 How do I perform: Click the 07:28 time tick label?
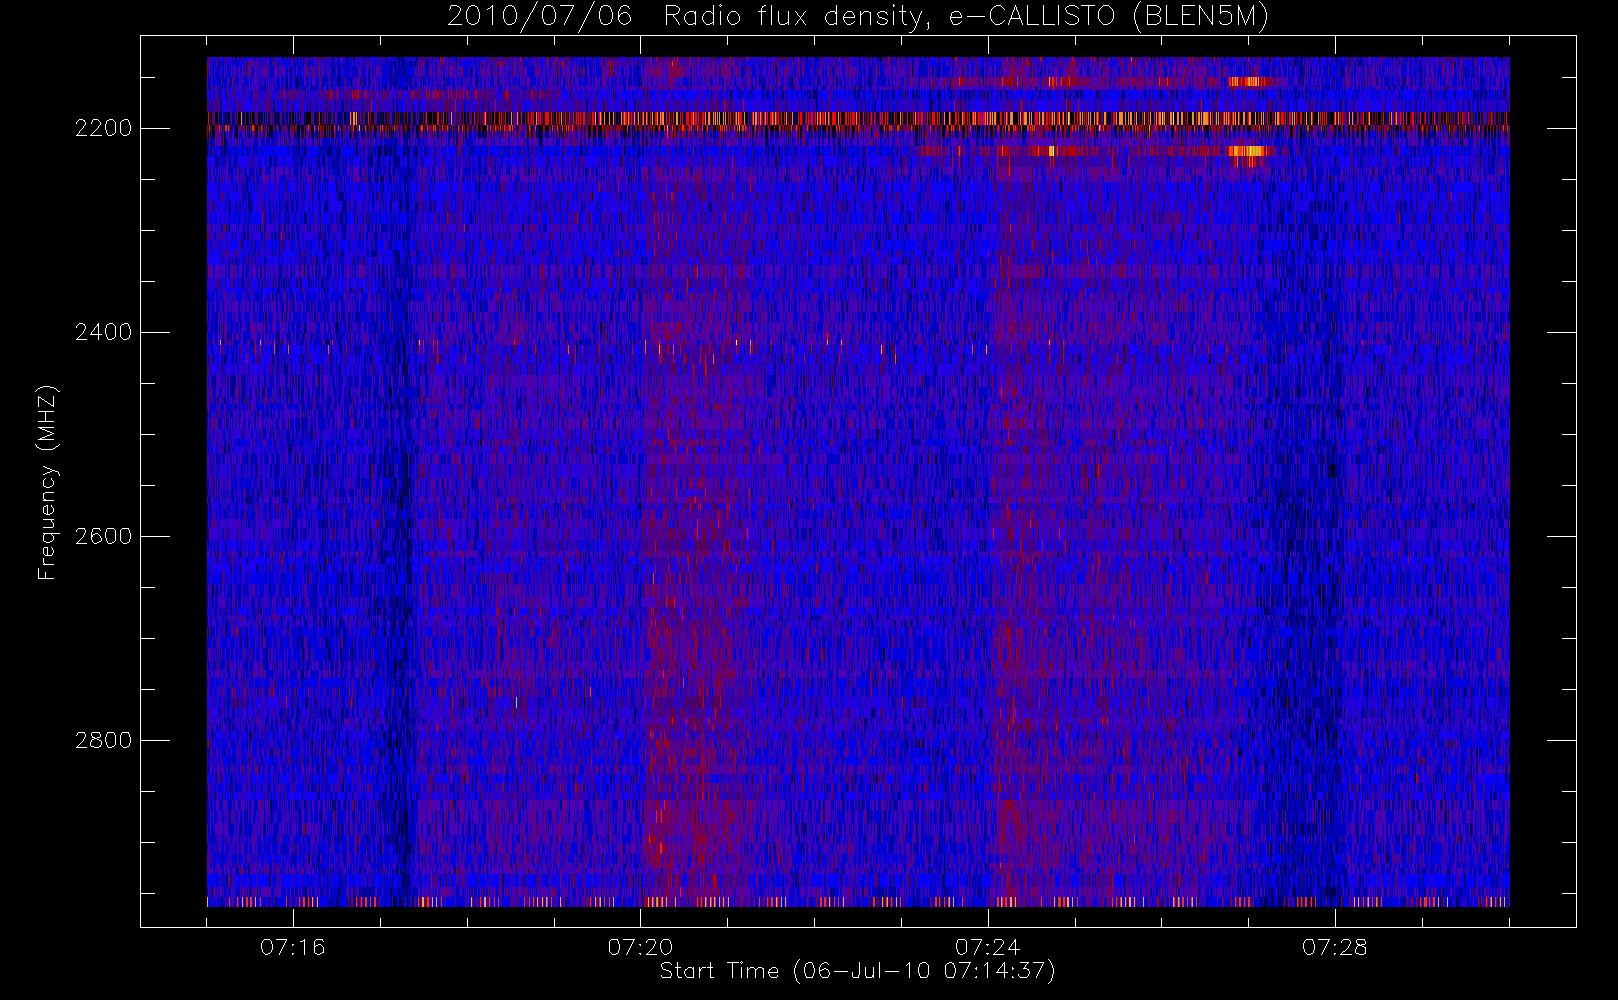point(1335,947)
